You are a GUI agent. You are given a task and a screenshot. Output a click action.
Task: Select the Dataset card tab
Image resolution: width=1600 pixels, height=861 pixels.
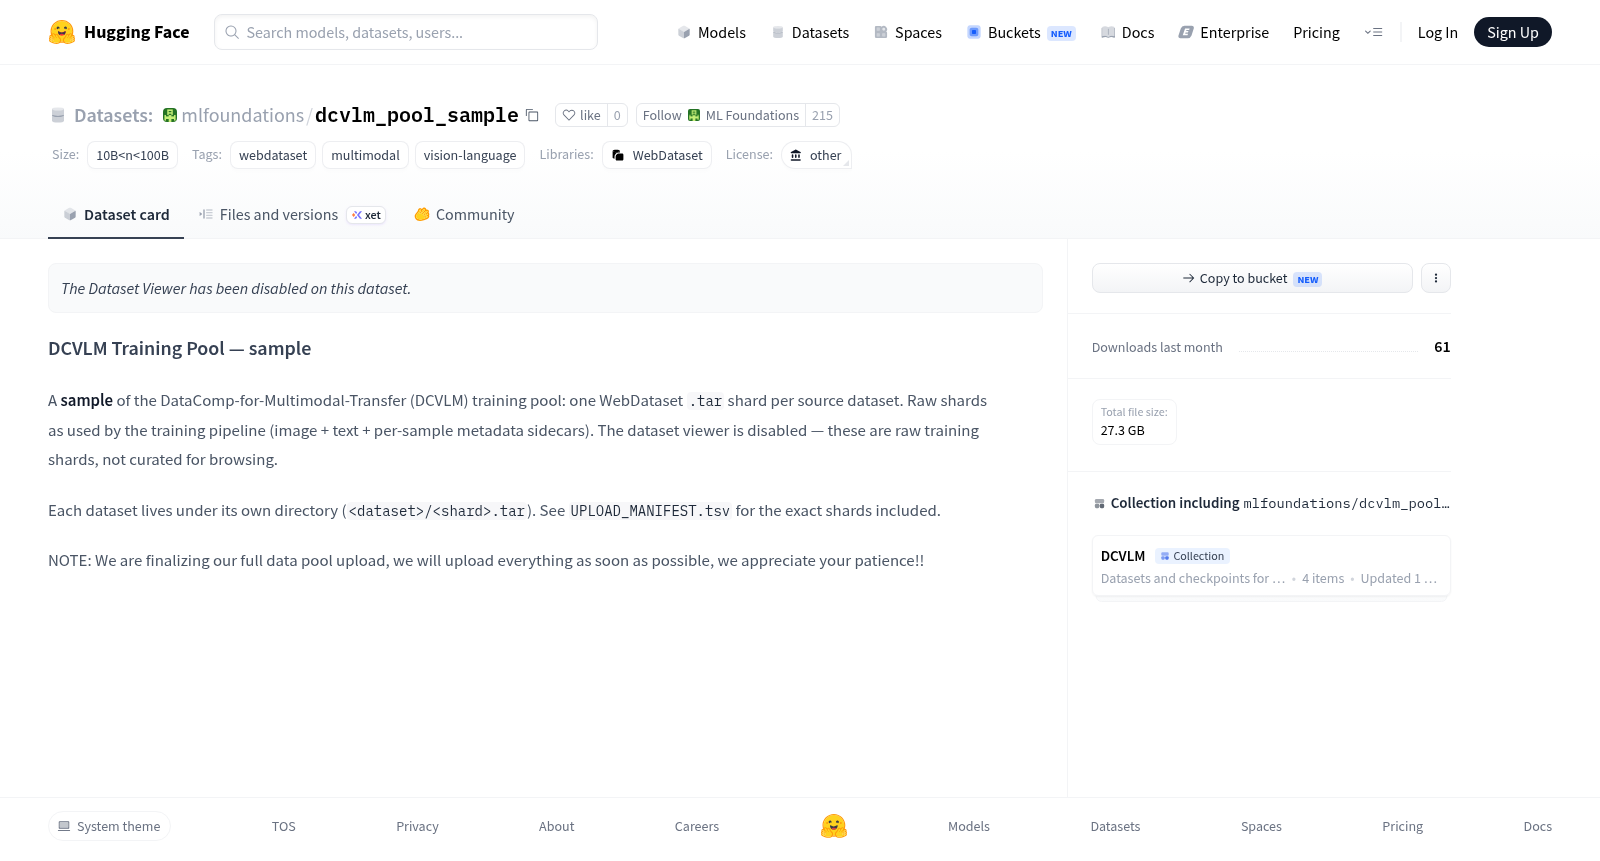click(116, 214)
